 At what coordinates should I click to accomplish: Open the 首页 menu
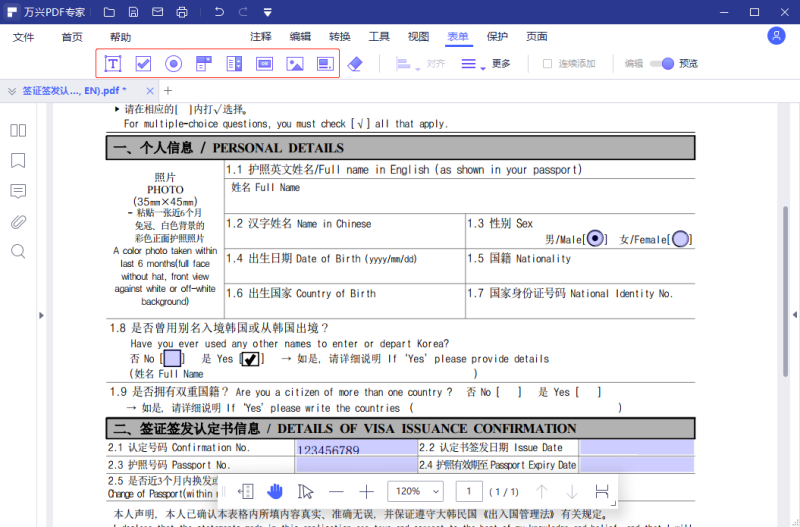click(x=72, y=37)
